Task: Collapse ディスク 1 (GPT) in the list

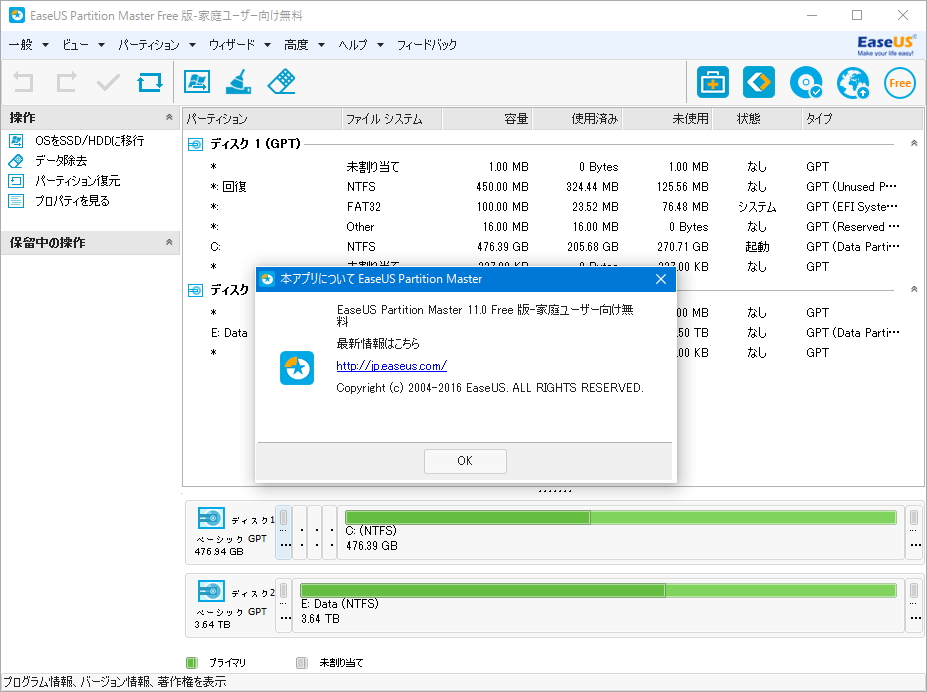Action: point(193,144)
